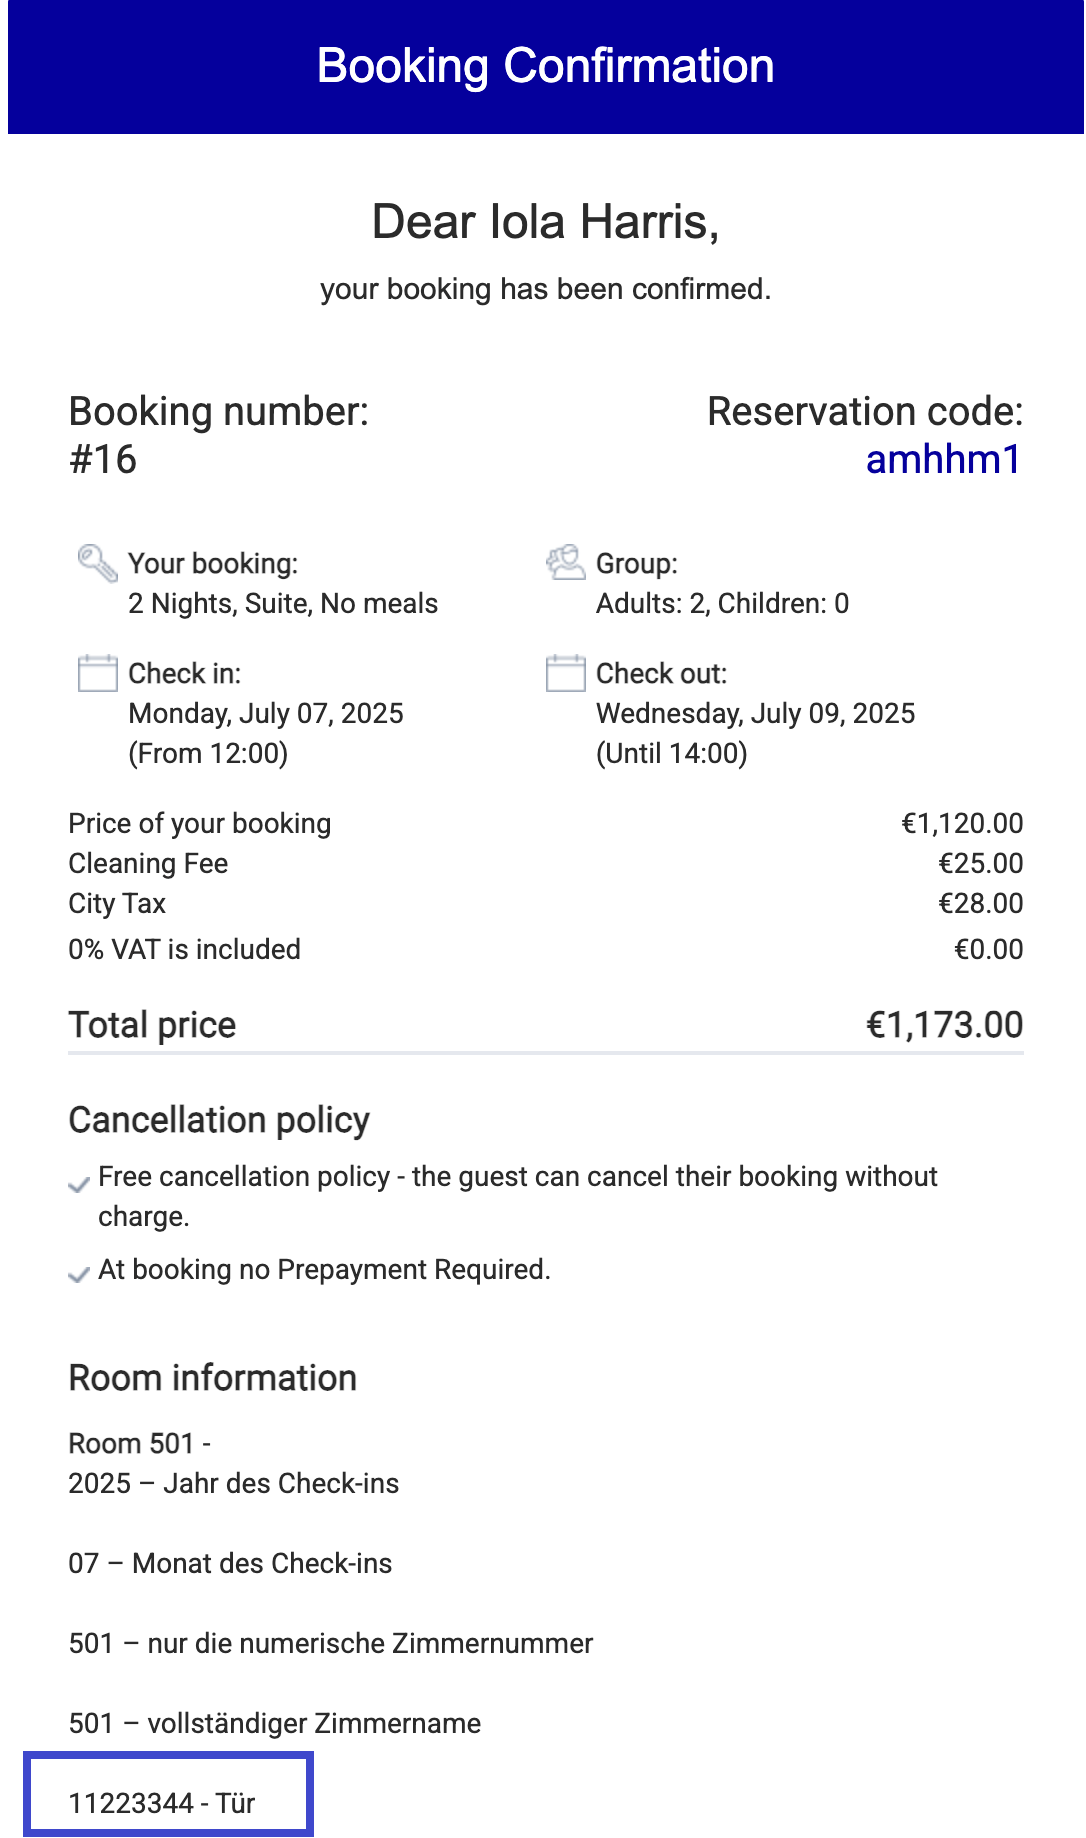Click the group people icon
Screen dimensions: 1086x1838
(566, 563)
